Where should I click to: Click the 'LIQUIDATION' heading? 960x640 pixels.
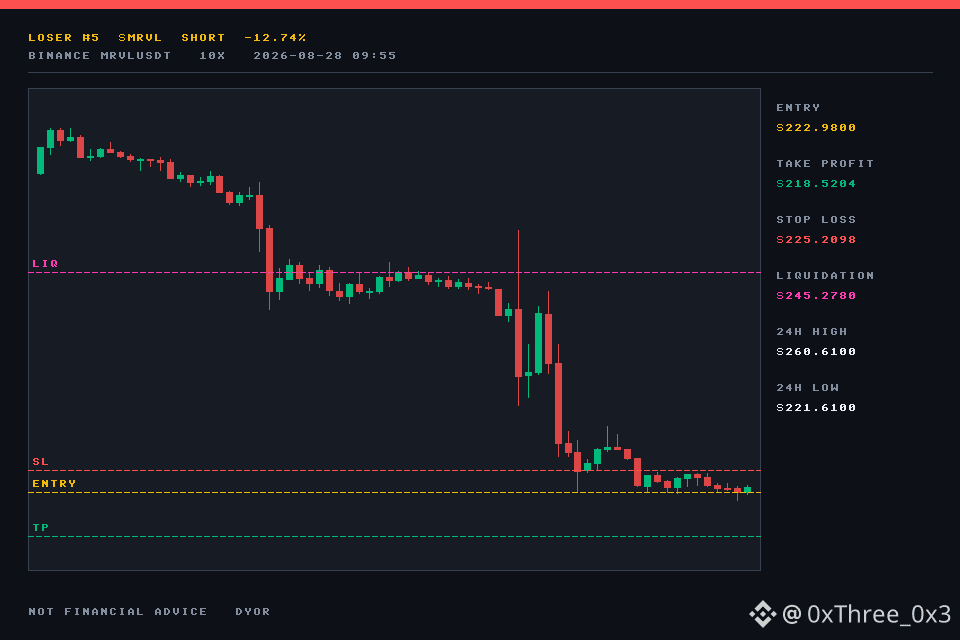[x=825, y=276]
